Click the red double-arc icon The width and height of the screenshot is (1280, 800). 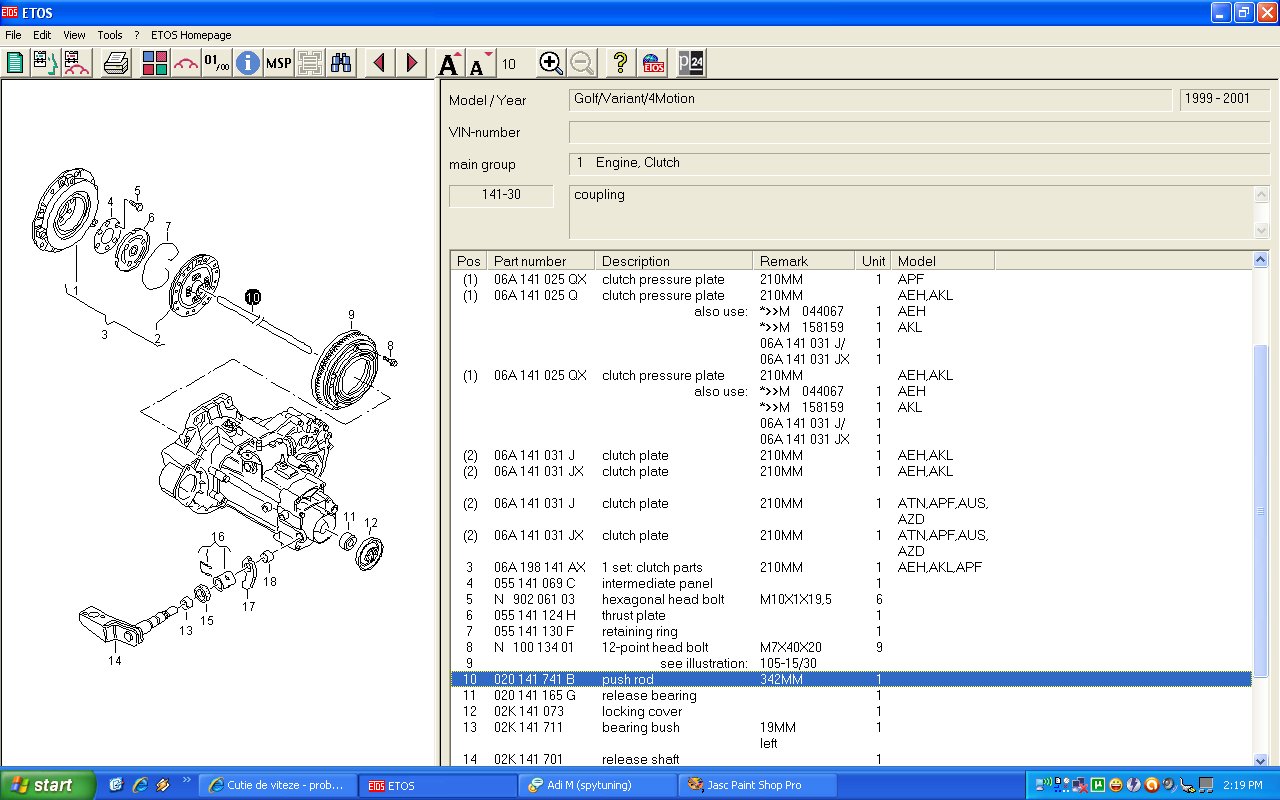[185, 63]
